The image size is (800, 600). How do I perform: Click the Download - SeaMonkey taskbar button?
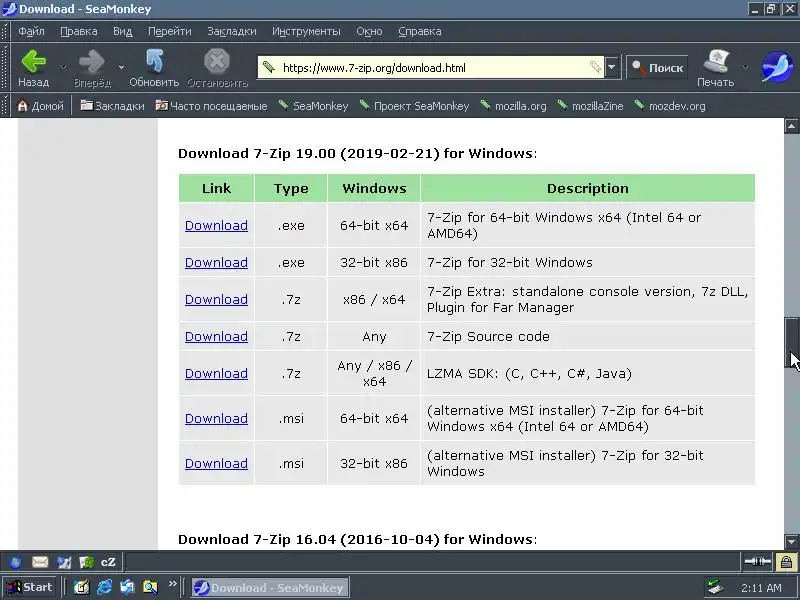coord(270,588)
